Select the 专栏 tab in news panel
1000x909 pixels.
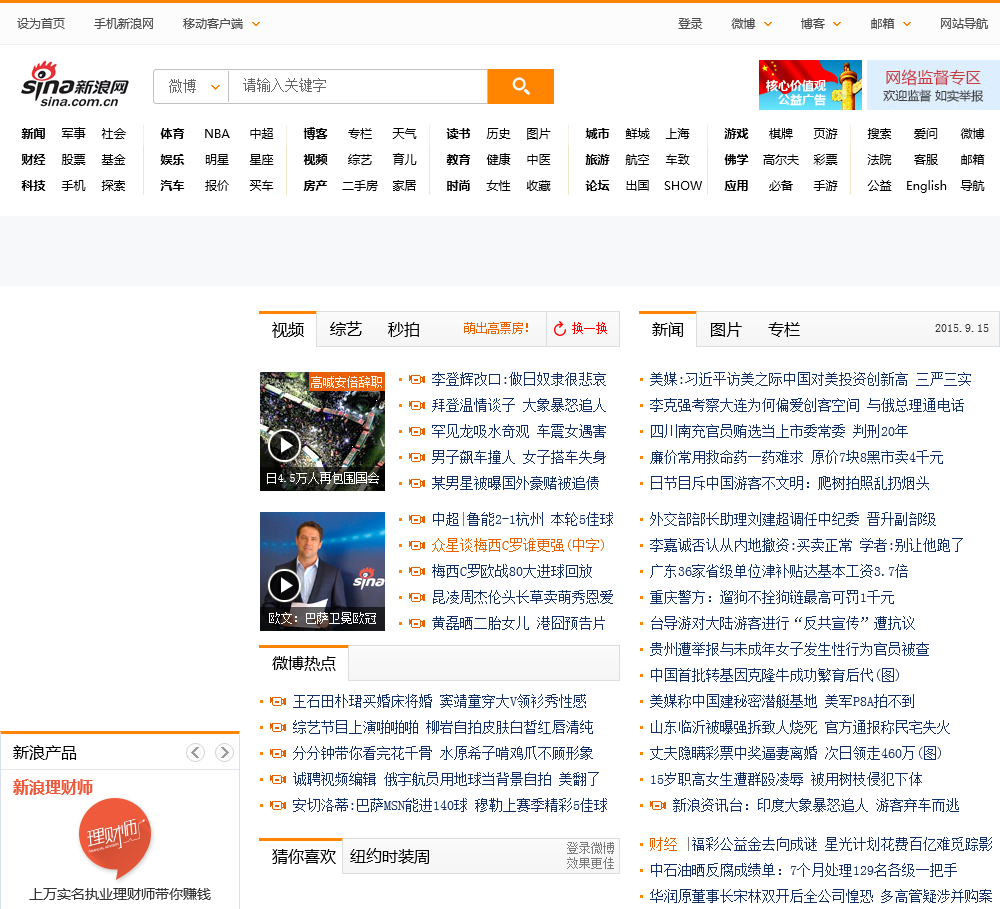784,330
